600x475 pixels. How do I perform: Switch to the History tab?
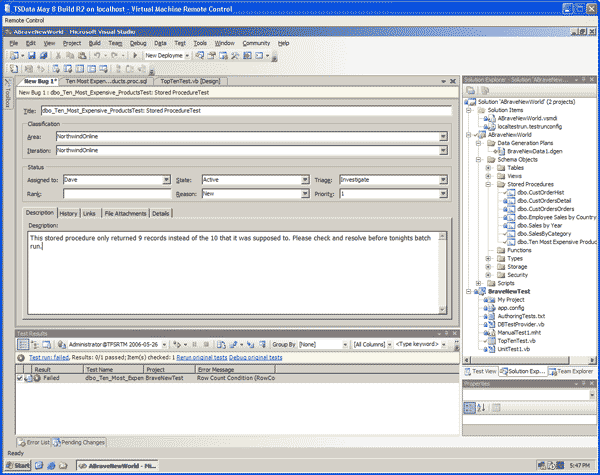68,214
